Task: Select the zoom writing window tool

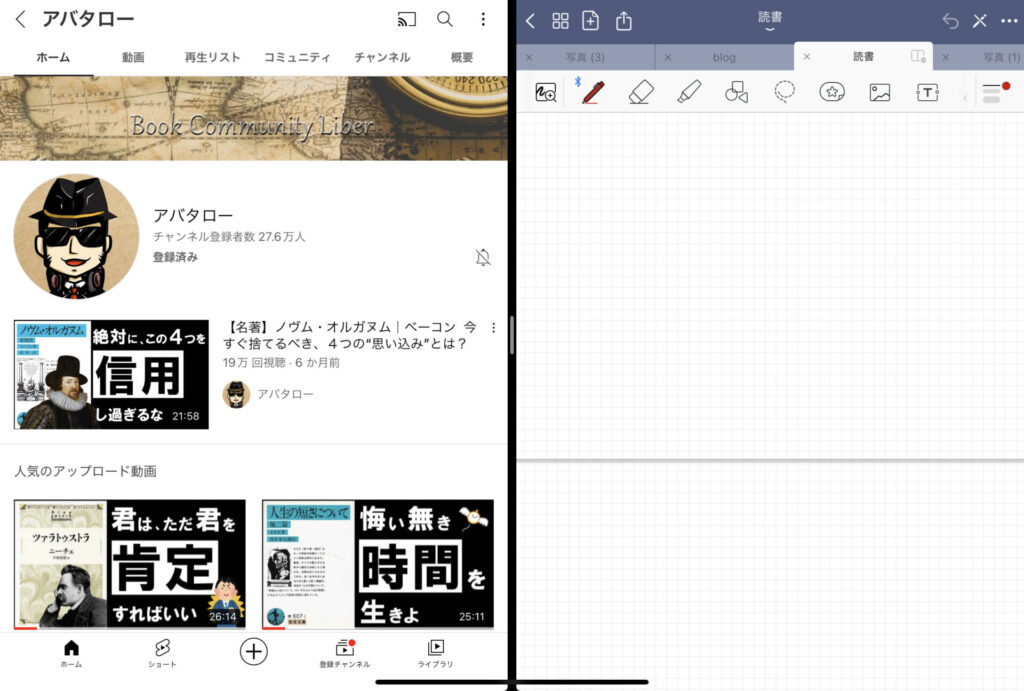Action: click(x=545, y=92)
